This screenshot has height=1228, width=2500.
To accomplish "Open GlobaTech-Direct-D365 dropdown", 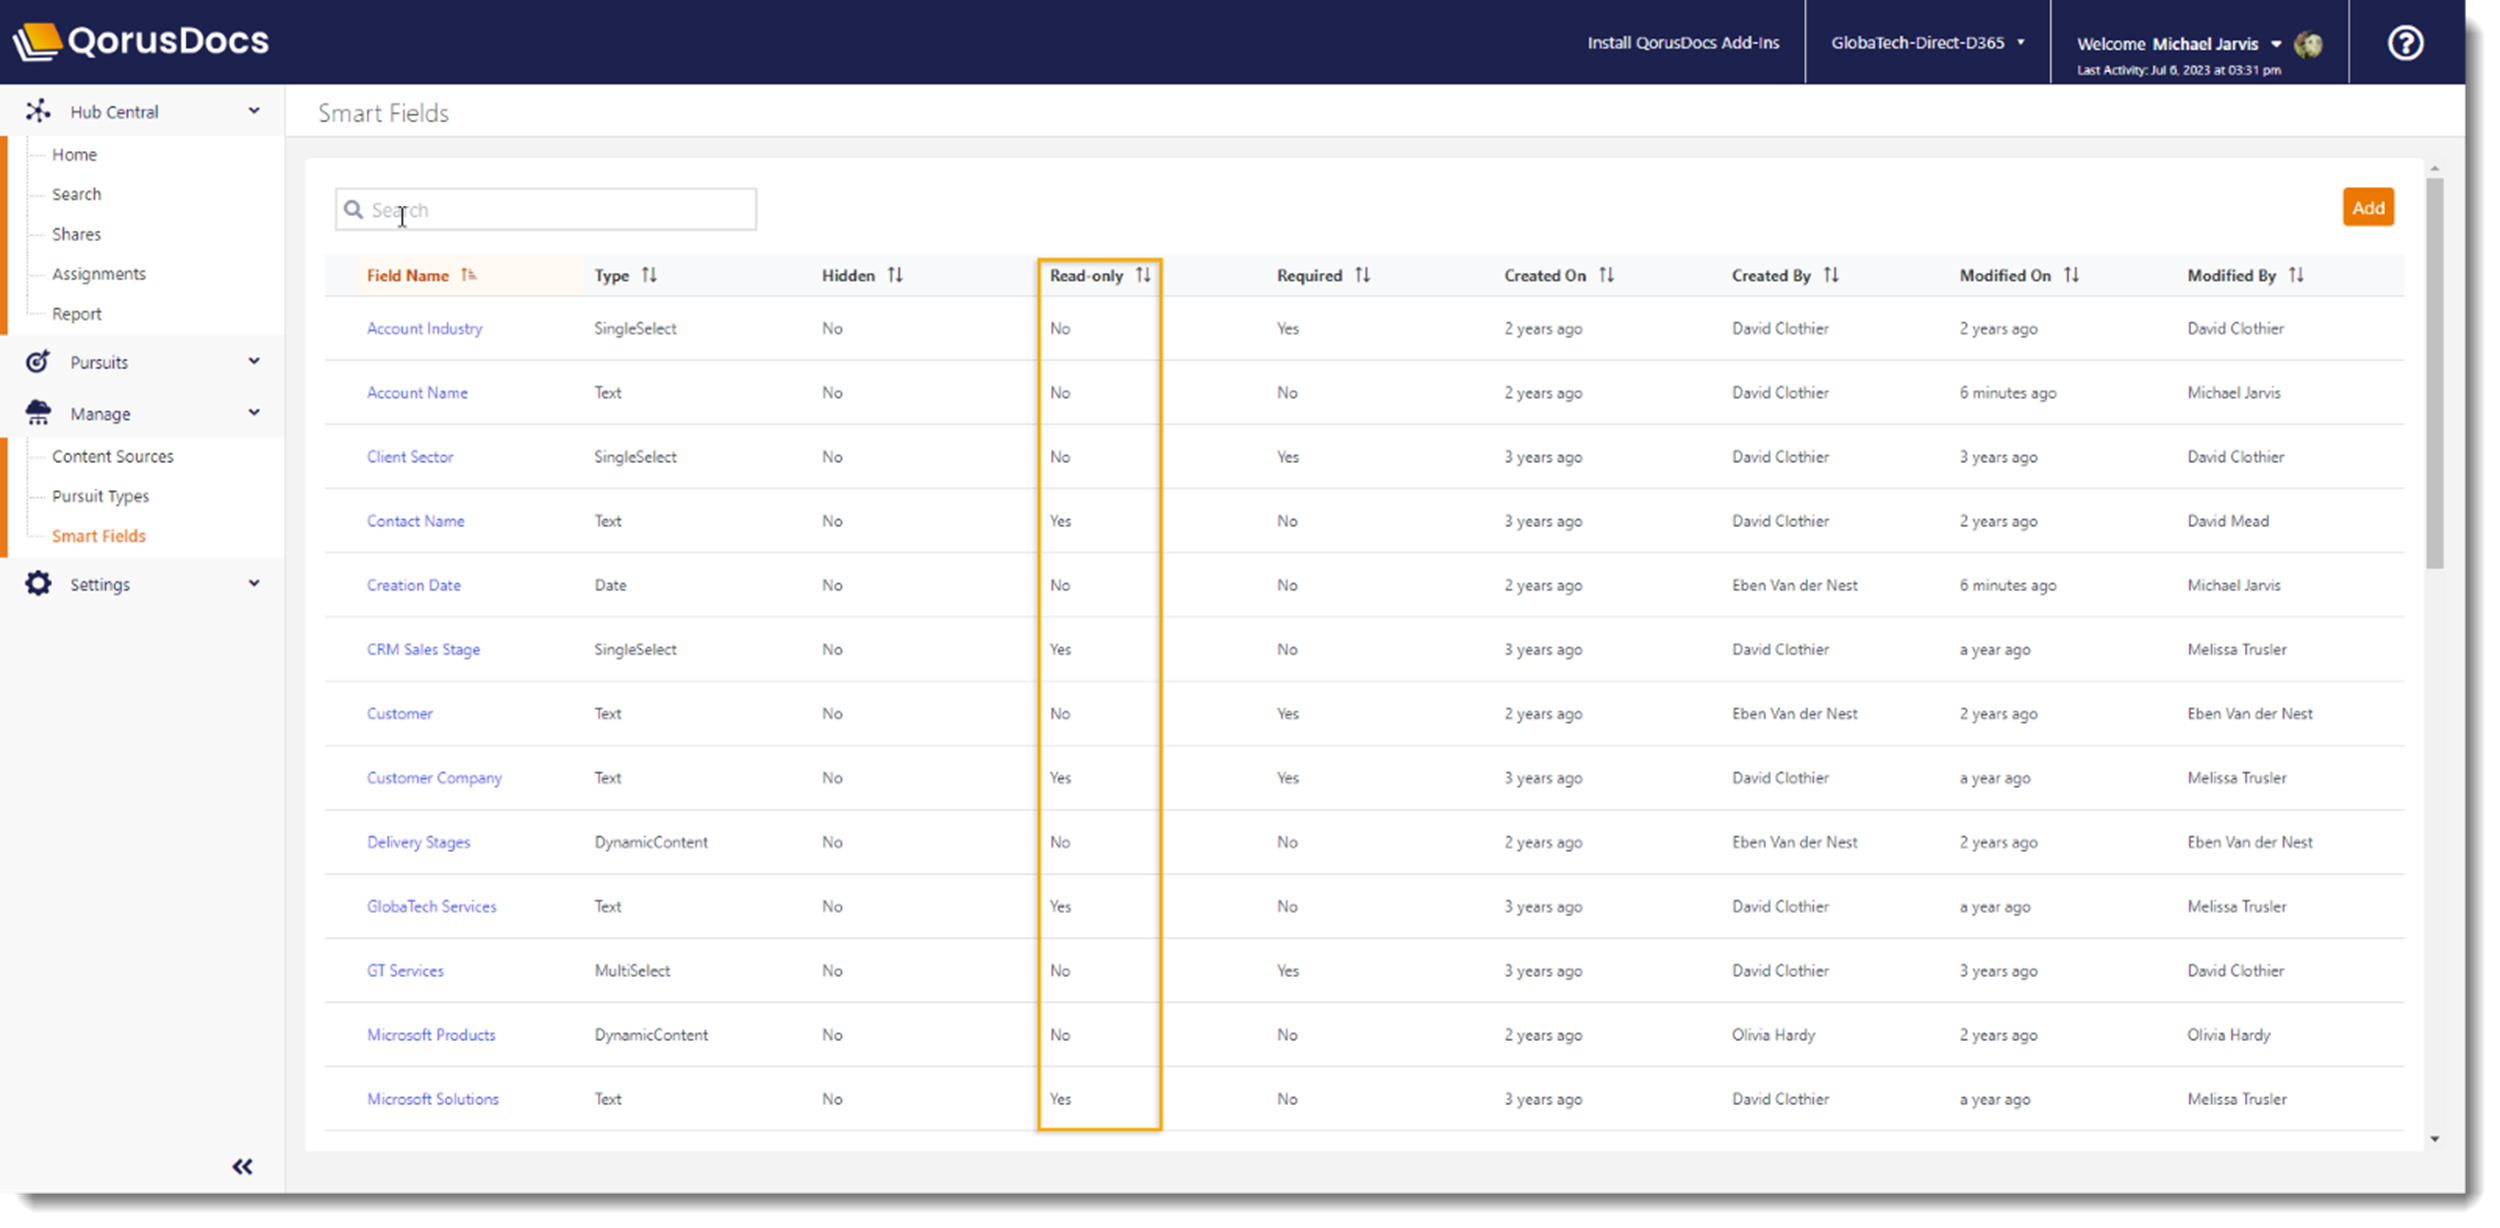I will click(1927, 42).
